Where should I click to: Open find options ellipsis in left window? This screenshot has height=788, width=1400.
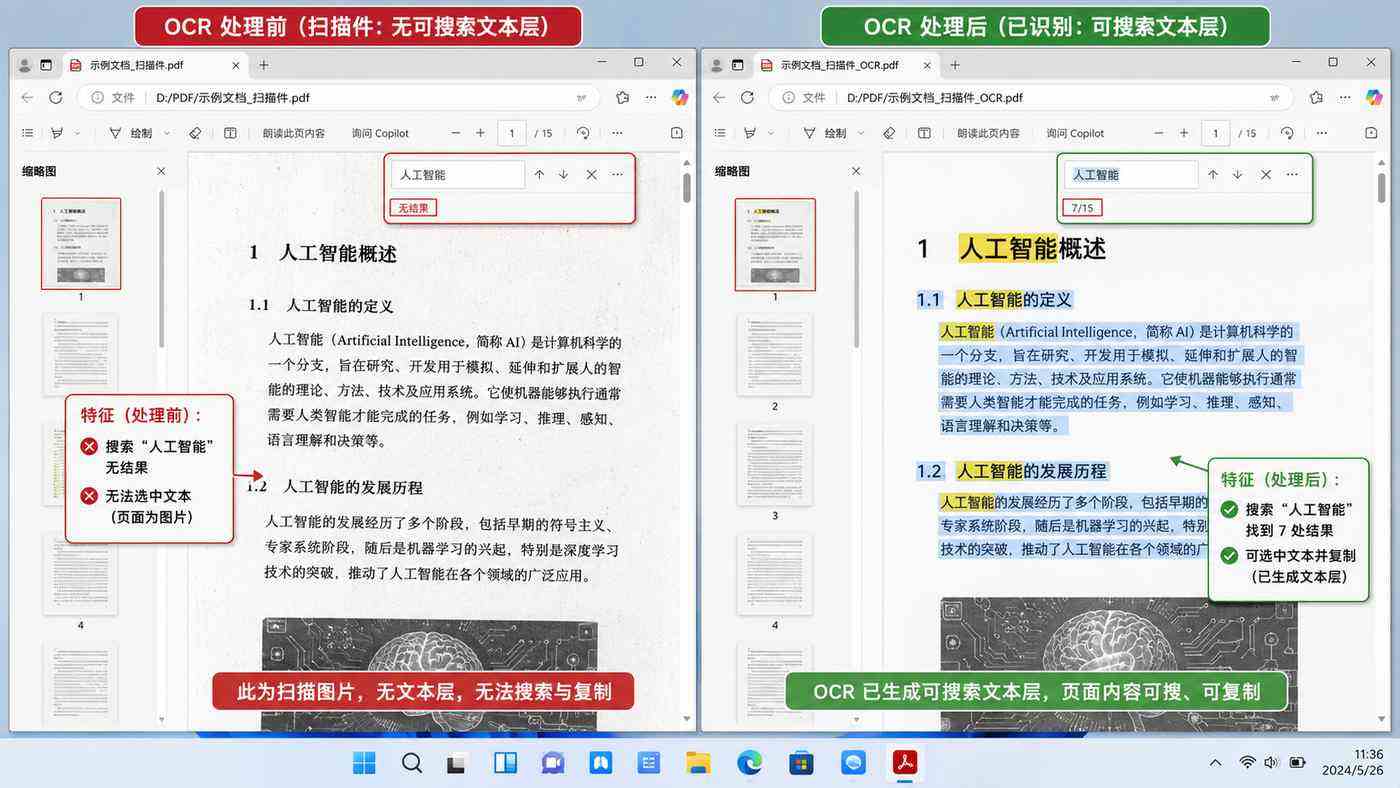point(617,174)
